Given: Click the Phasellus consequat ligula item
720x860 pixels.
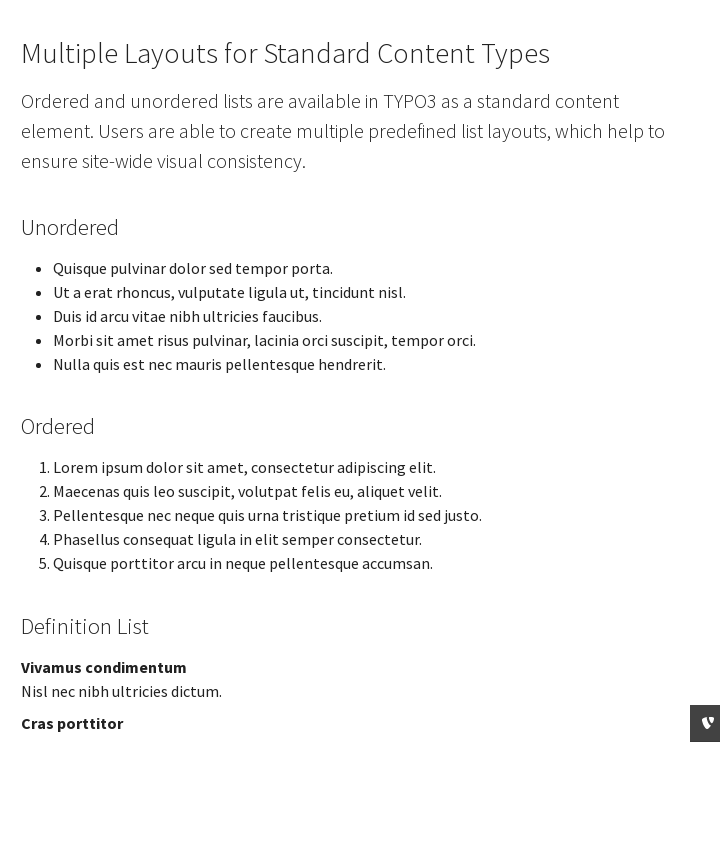Looking at the screenshot, I should (237, 539).
